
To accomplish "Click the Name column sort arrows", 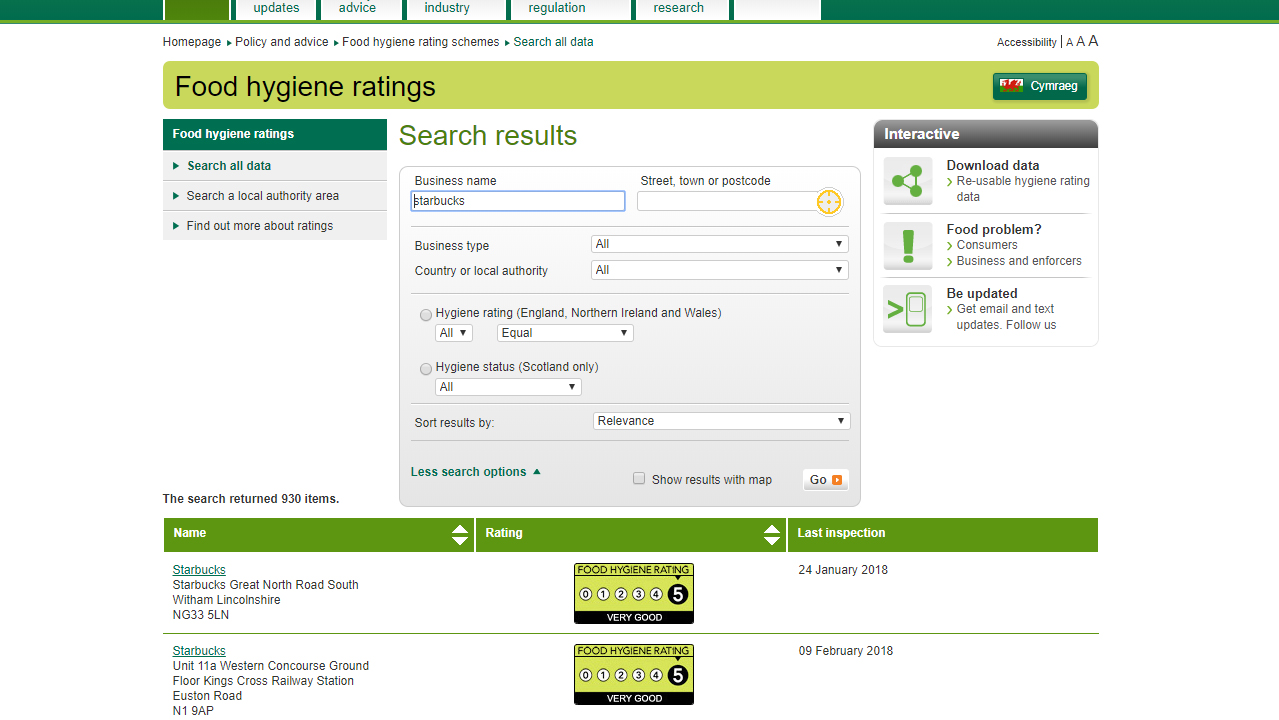I will [460, 534].
